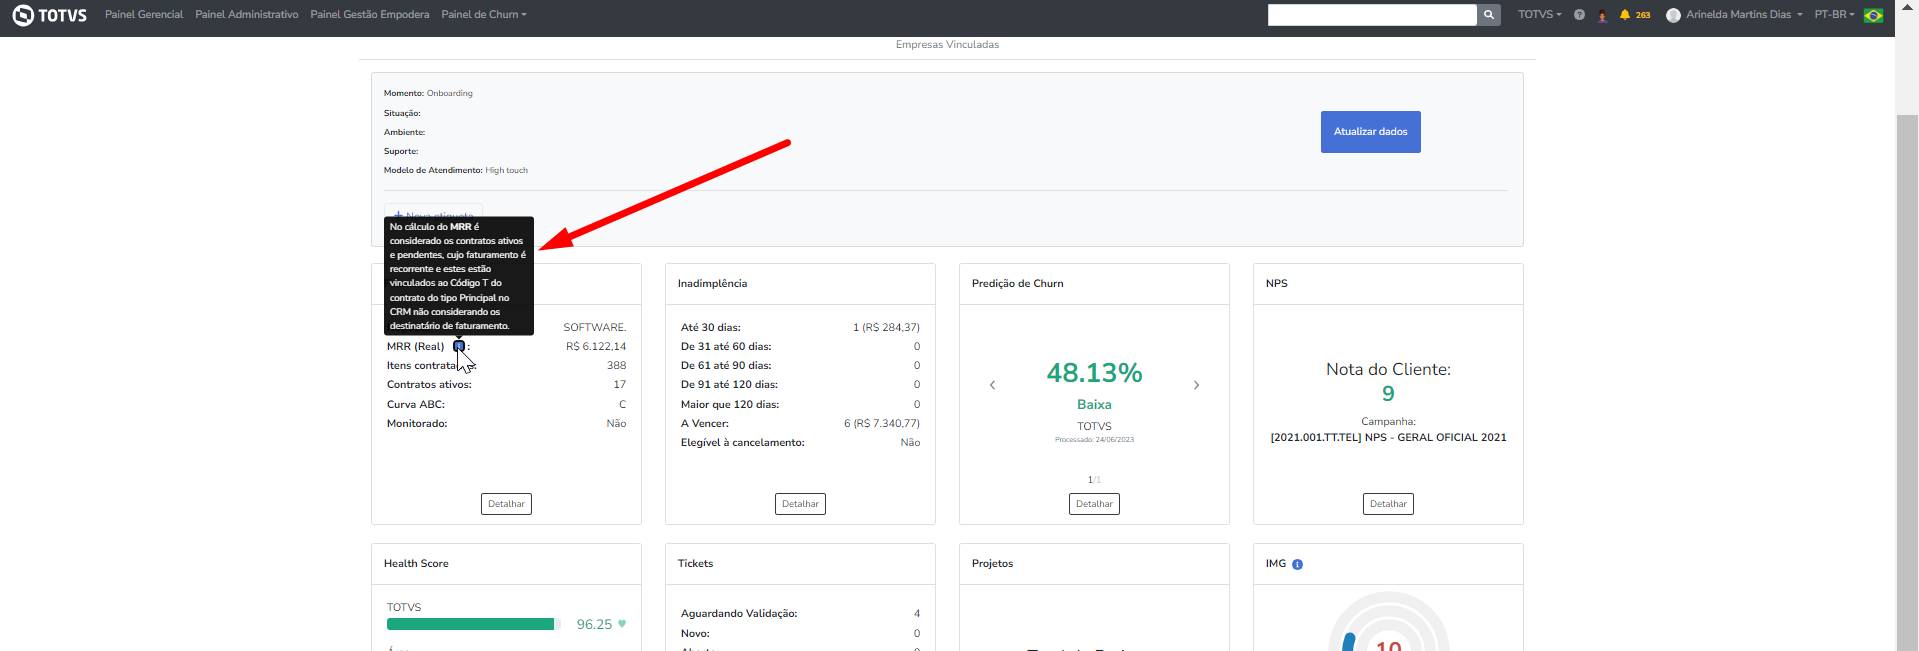The width and height of the screenshot is (1919, 651).
Task: Click the NPS campaign name text
Action: tap(1388, 438)
